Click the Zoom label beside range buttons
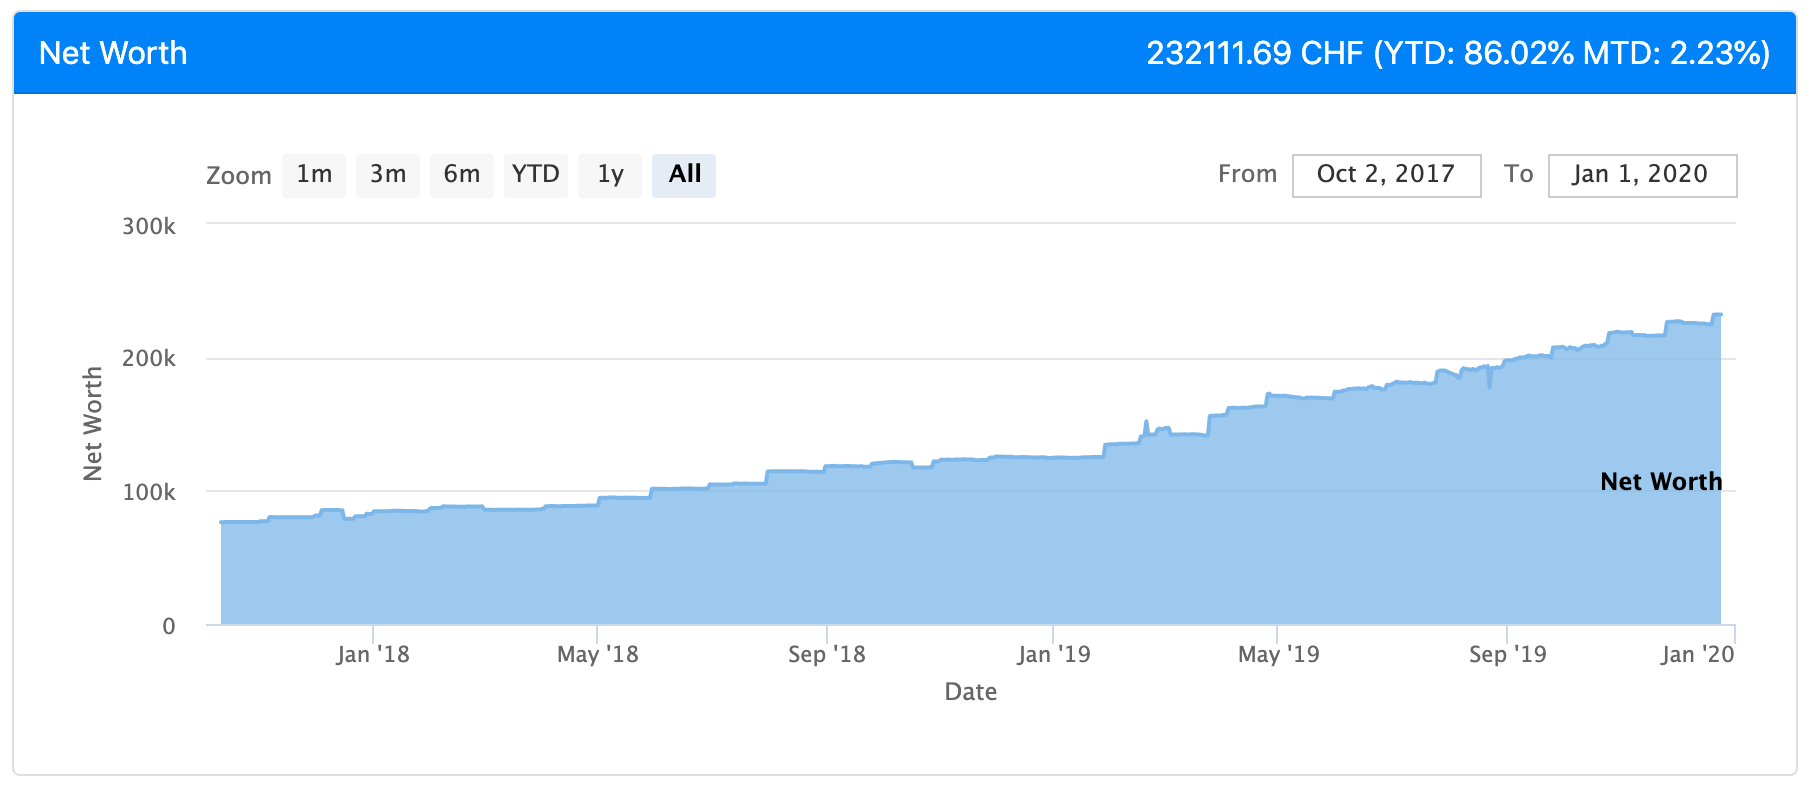 pos(239,176)
